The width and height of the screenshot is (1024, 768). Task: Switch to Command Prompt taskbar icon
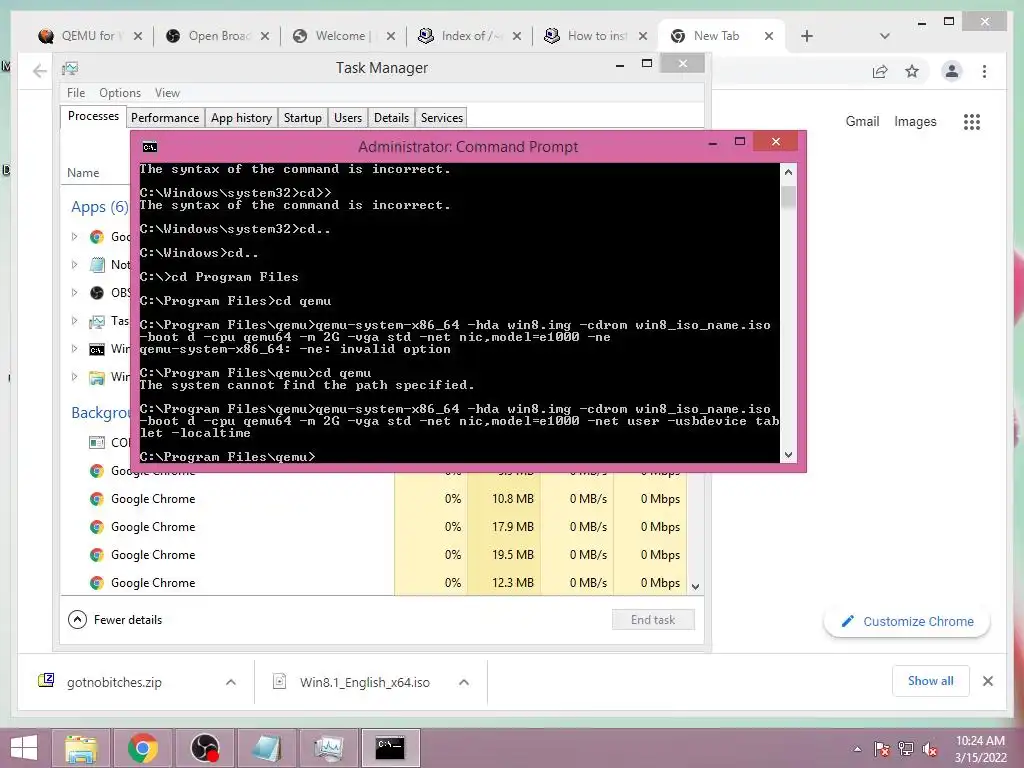coord(391,748)
